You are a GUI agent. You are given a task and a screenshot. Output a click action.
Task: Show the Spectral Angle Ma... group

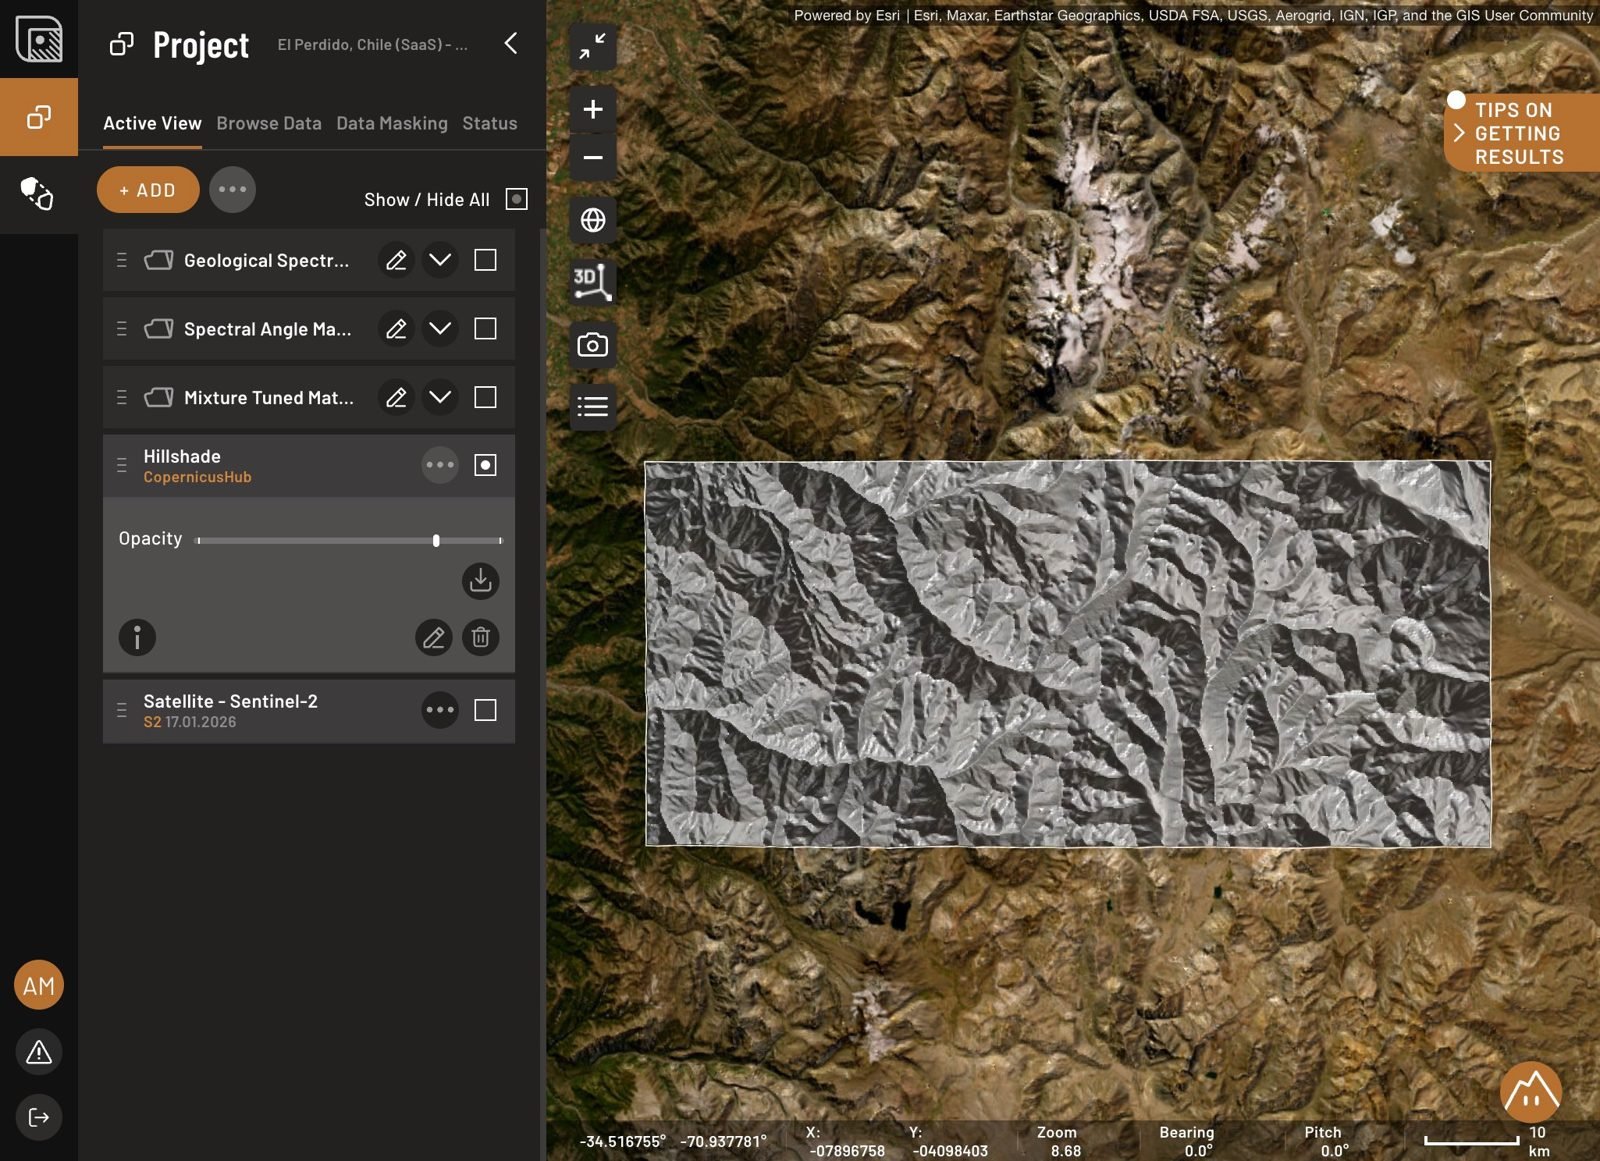pos(485,329)
